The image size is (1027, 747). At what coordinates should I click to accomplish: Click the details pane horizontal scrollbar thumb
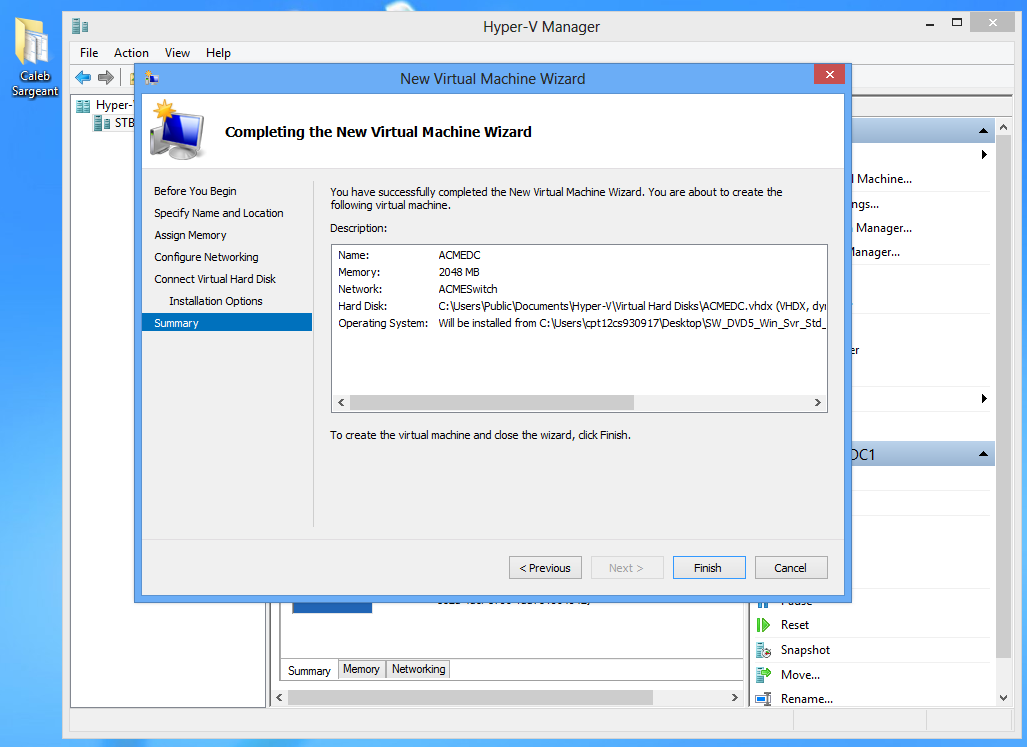coord(470,698)
